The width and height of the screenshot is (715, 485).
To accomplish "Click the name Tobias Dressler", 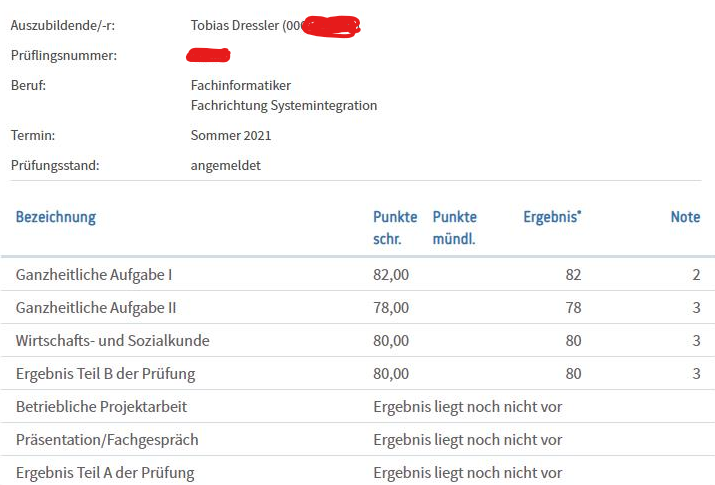I will (x=234, y=26).
